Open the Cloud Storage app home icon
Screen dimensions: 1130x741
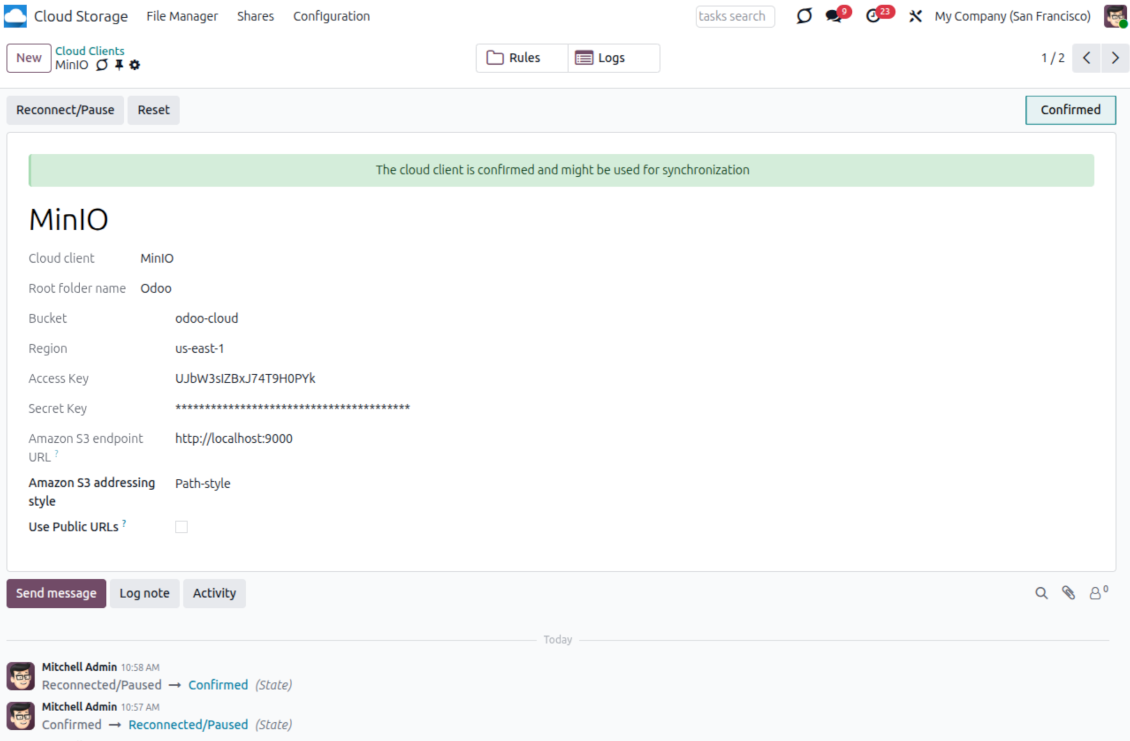pyautogui.click(x=15, y=16)
